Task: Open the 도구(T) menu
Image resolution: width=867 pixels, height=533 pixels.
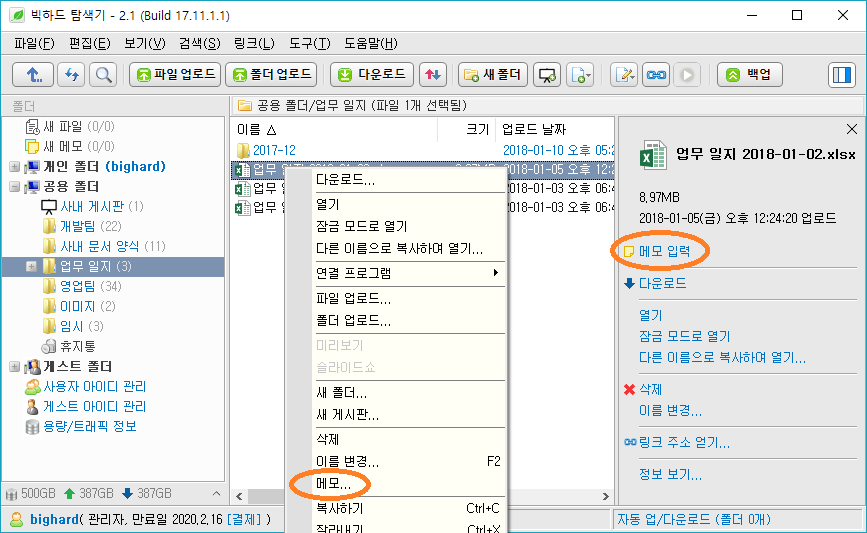Action: click(309, 43)
